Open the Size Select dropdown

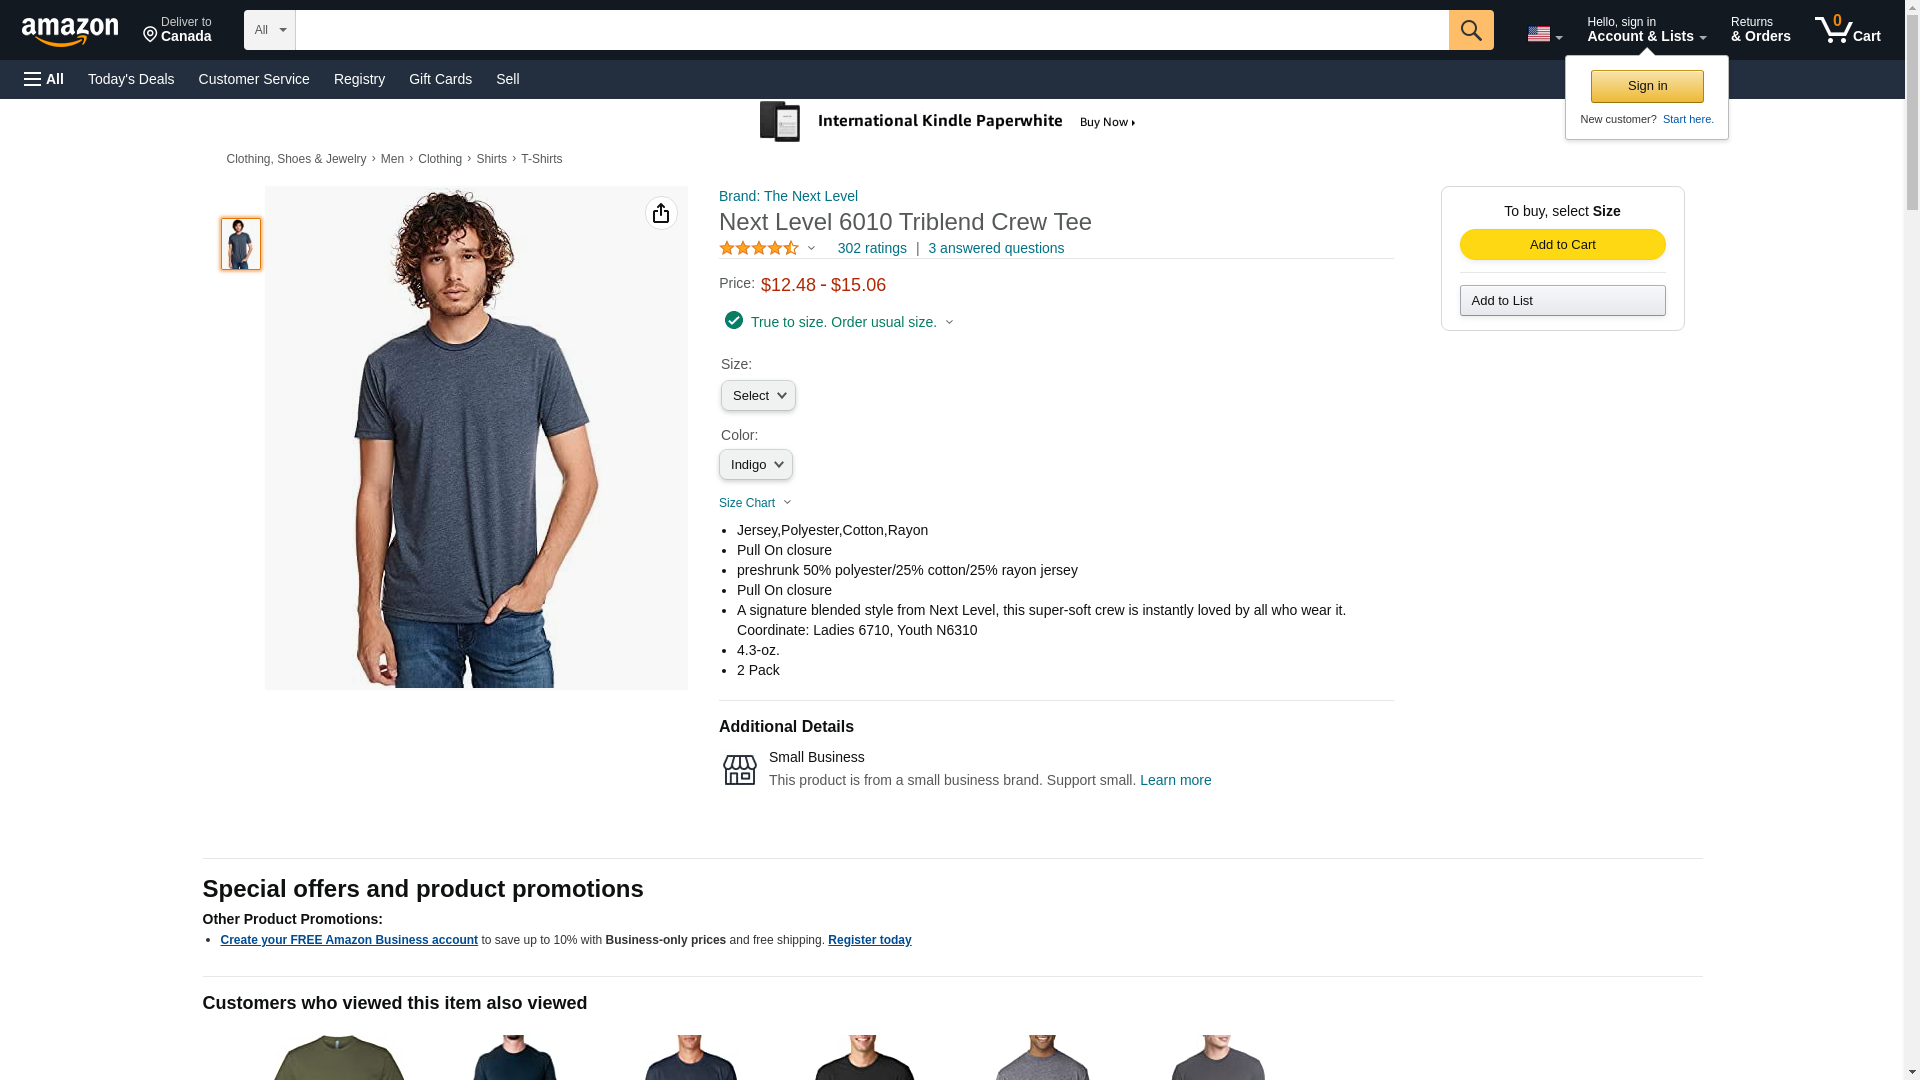coord(758,396)
